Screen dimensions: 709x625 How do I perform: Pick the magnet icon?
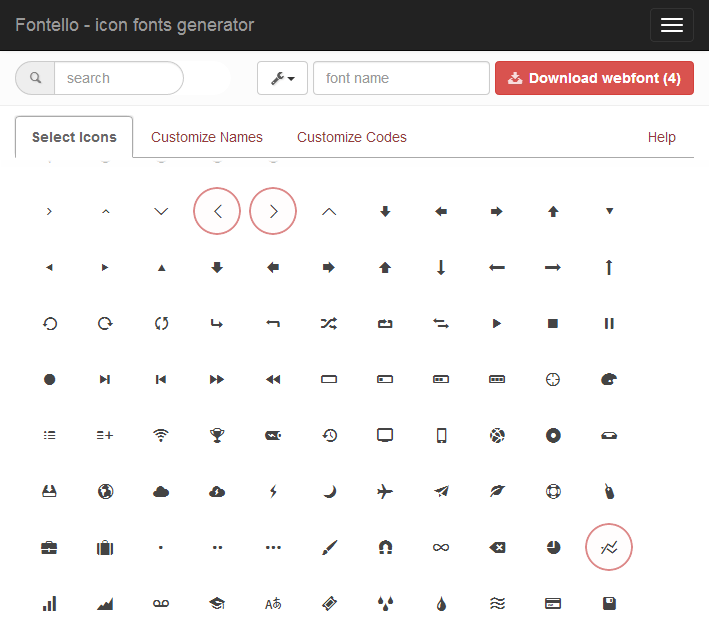tap(385, 547)
